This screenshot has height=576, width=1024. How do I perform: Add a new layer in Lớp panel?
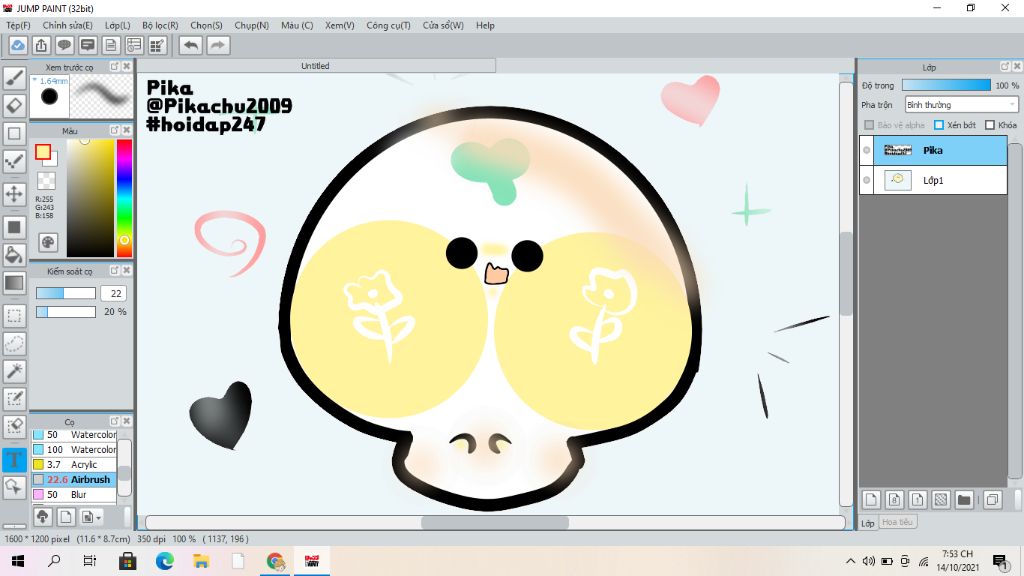click(871, 500)
